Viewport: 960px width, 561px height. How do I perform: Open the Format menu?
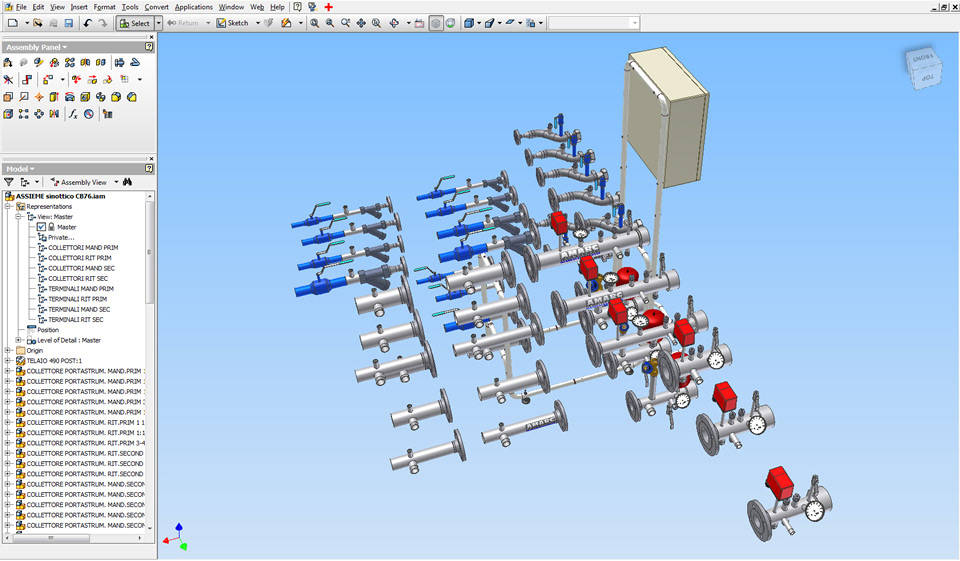tap(105, 7)
